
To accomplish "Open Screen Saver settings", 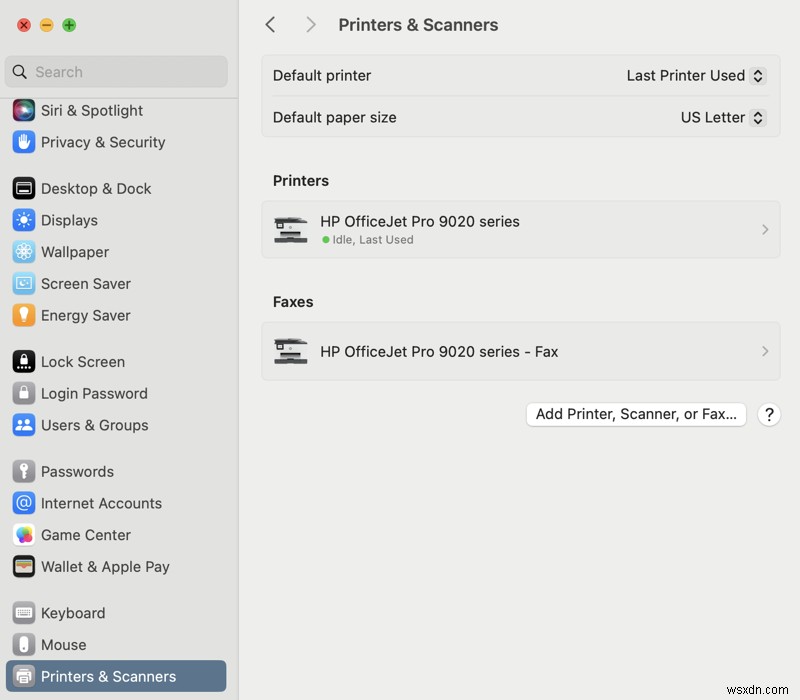I will click(86, 283).
